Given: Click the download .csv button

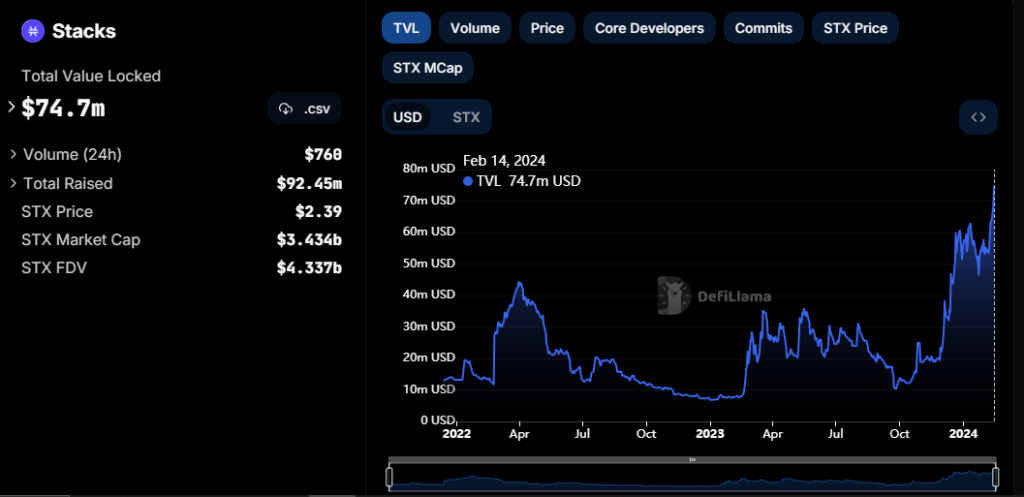Looking at the screenshot, I should [x=305, y=108].
